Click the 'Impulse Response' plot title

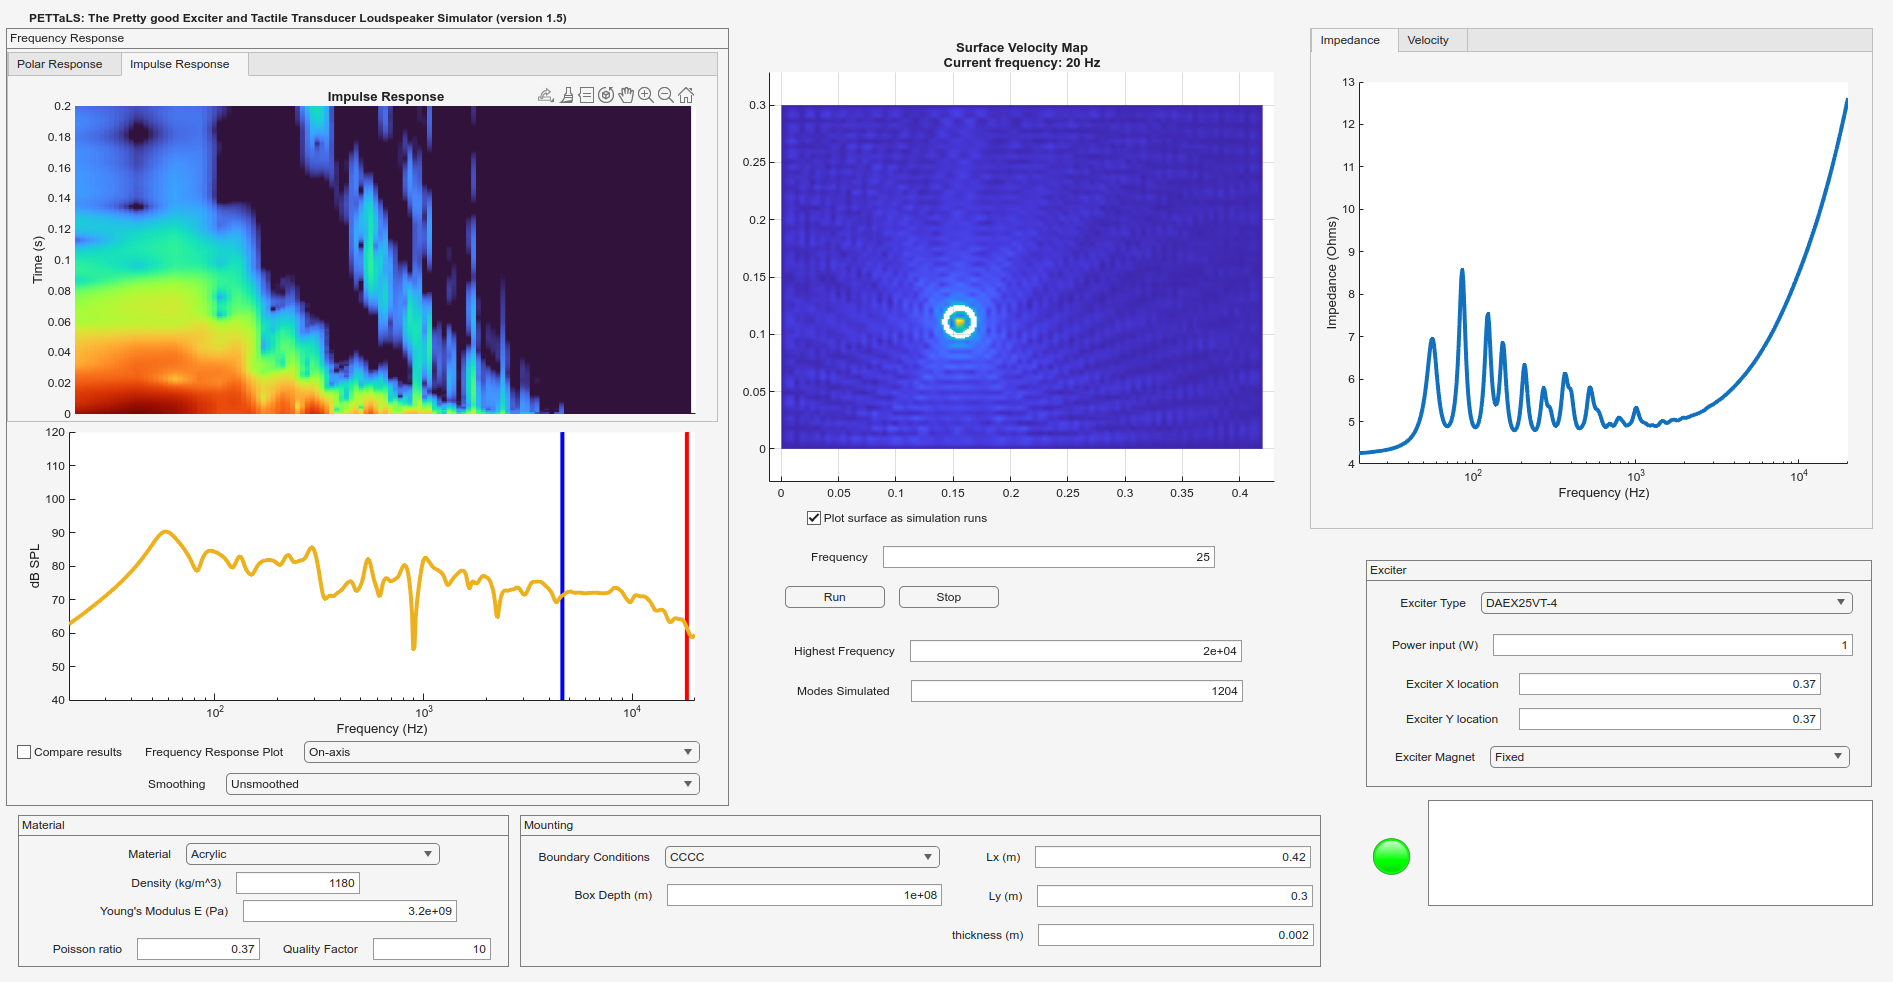pos(386,97)
